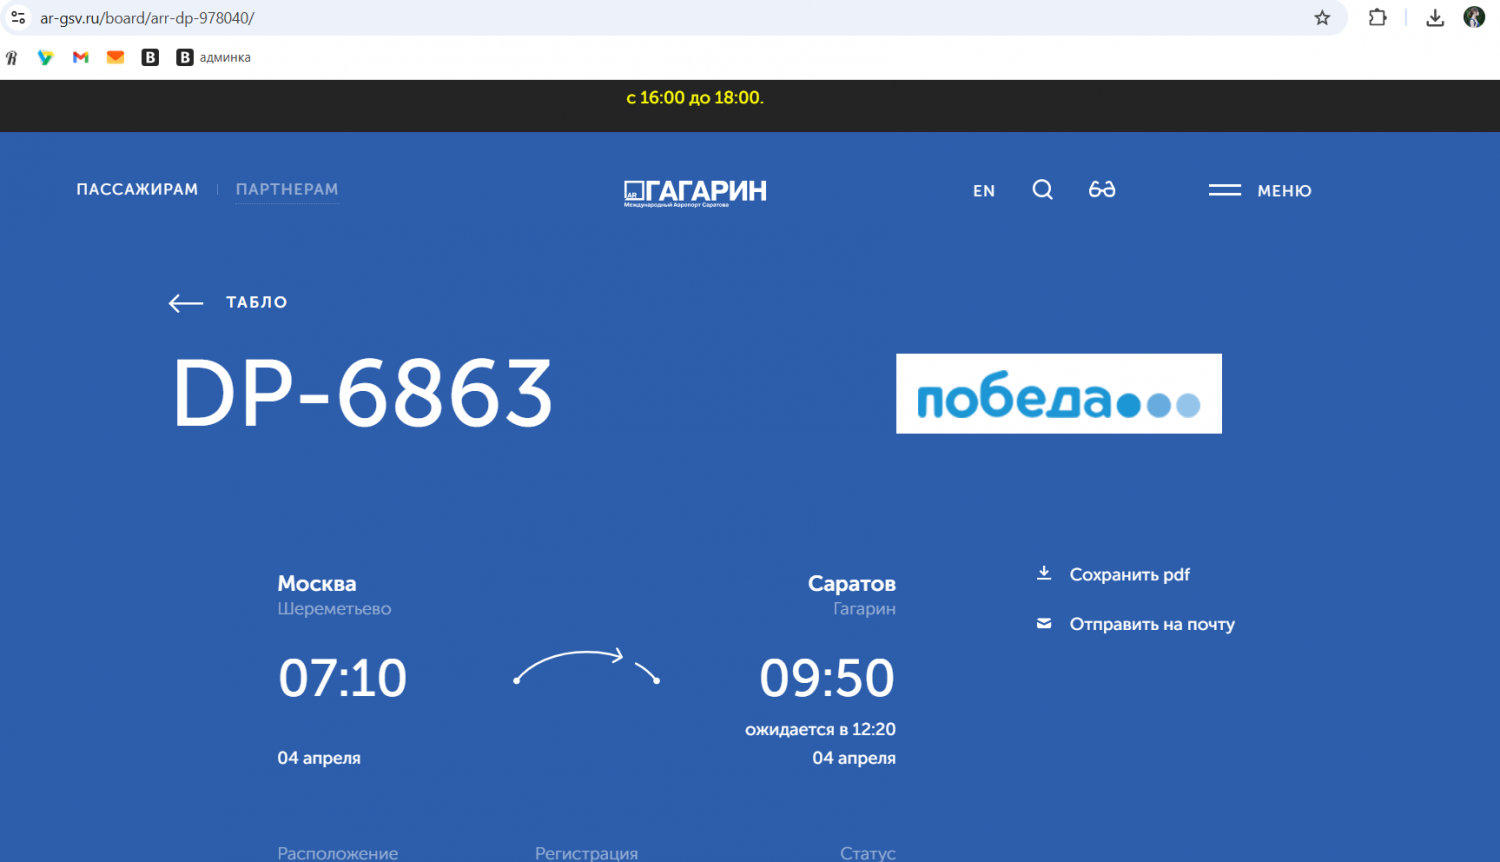Click the Победа airline logo

[x=1058, y=394]
